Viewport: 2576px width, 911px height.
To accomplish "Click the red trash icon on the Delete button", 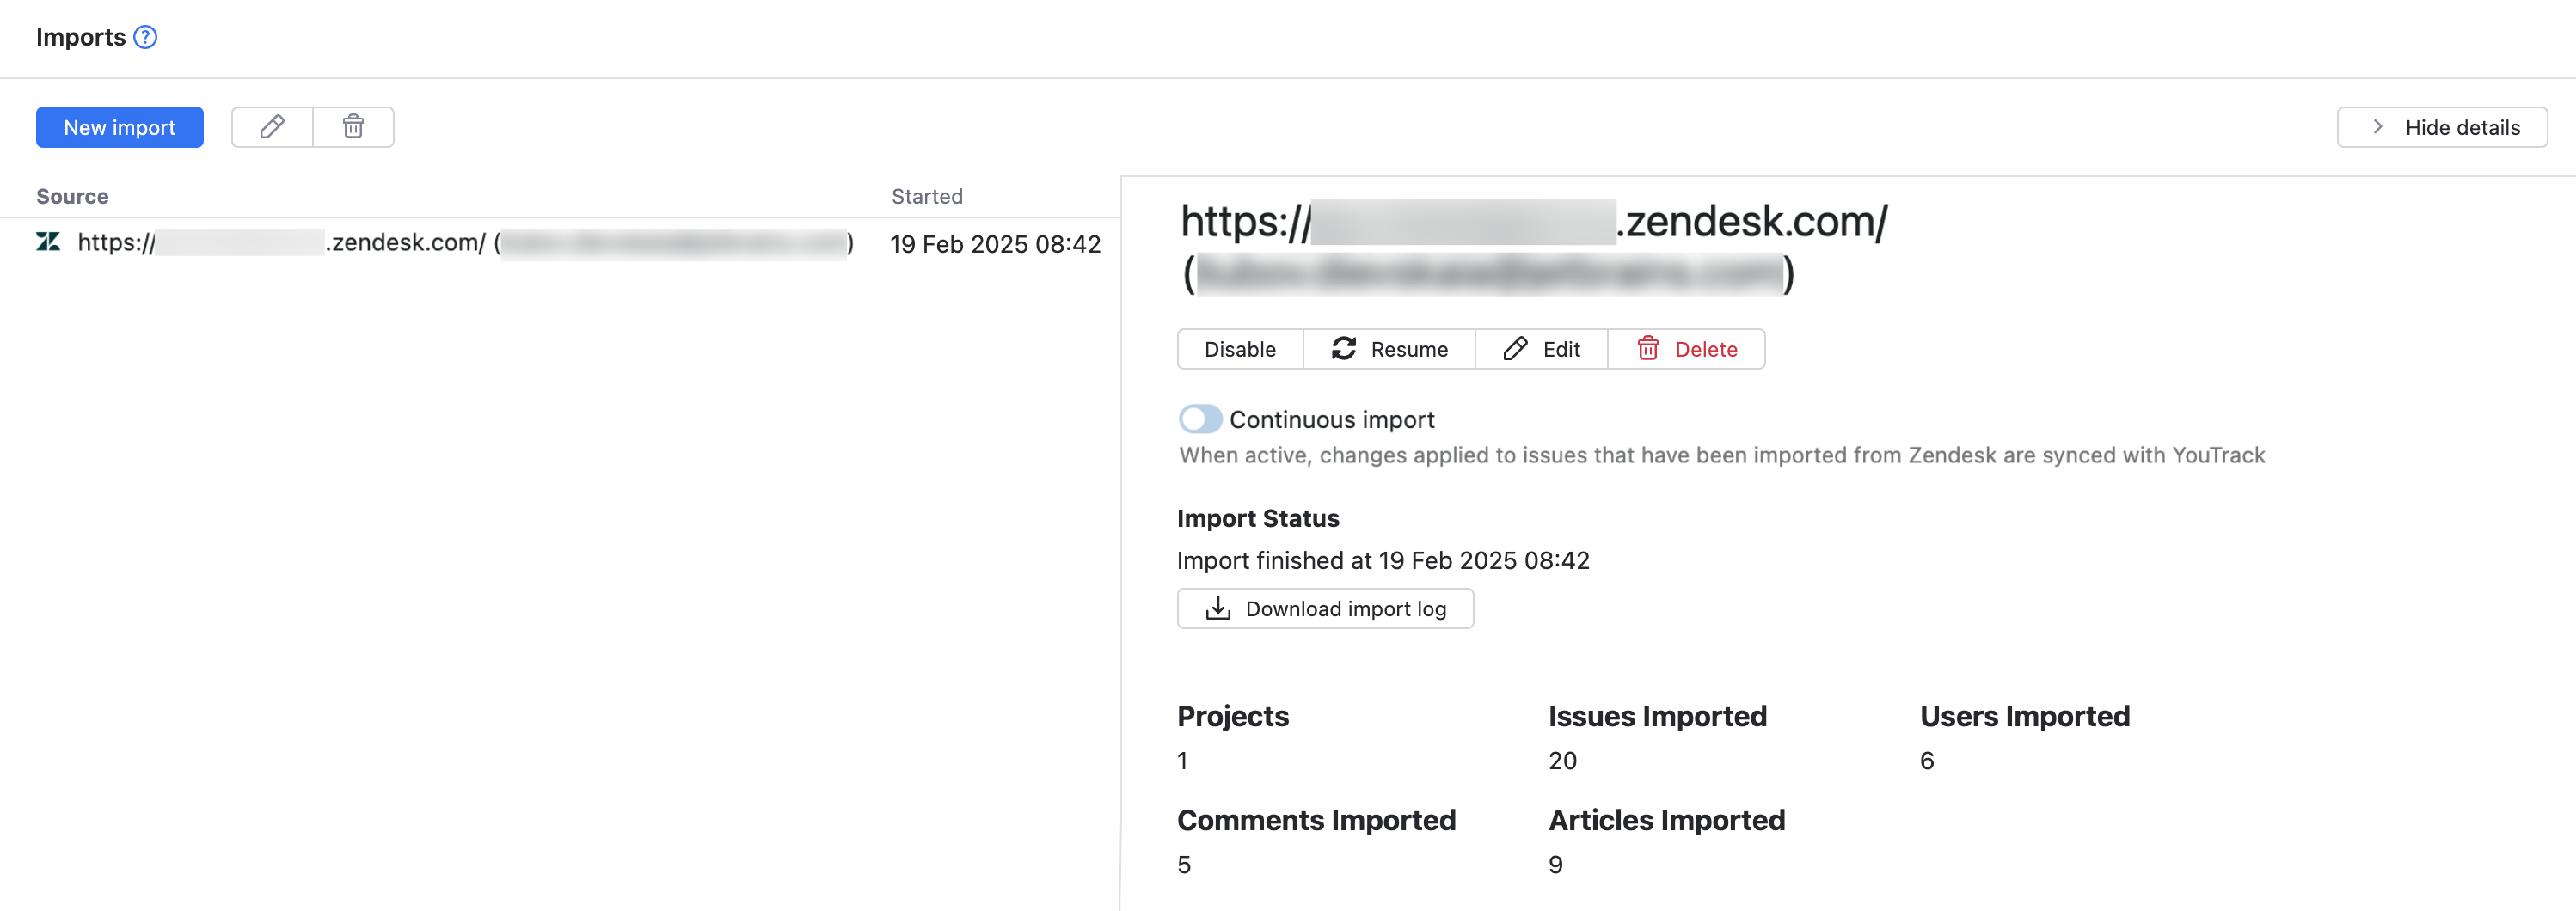I will tap(1647, 349).
